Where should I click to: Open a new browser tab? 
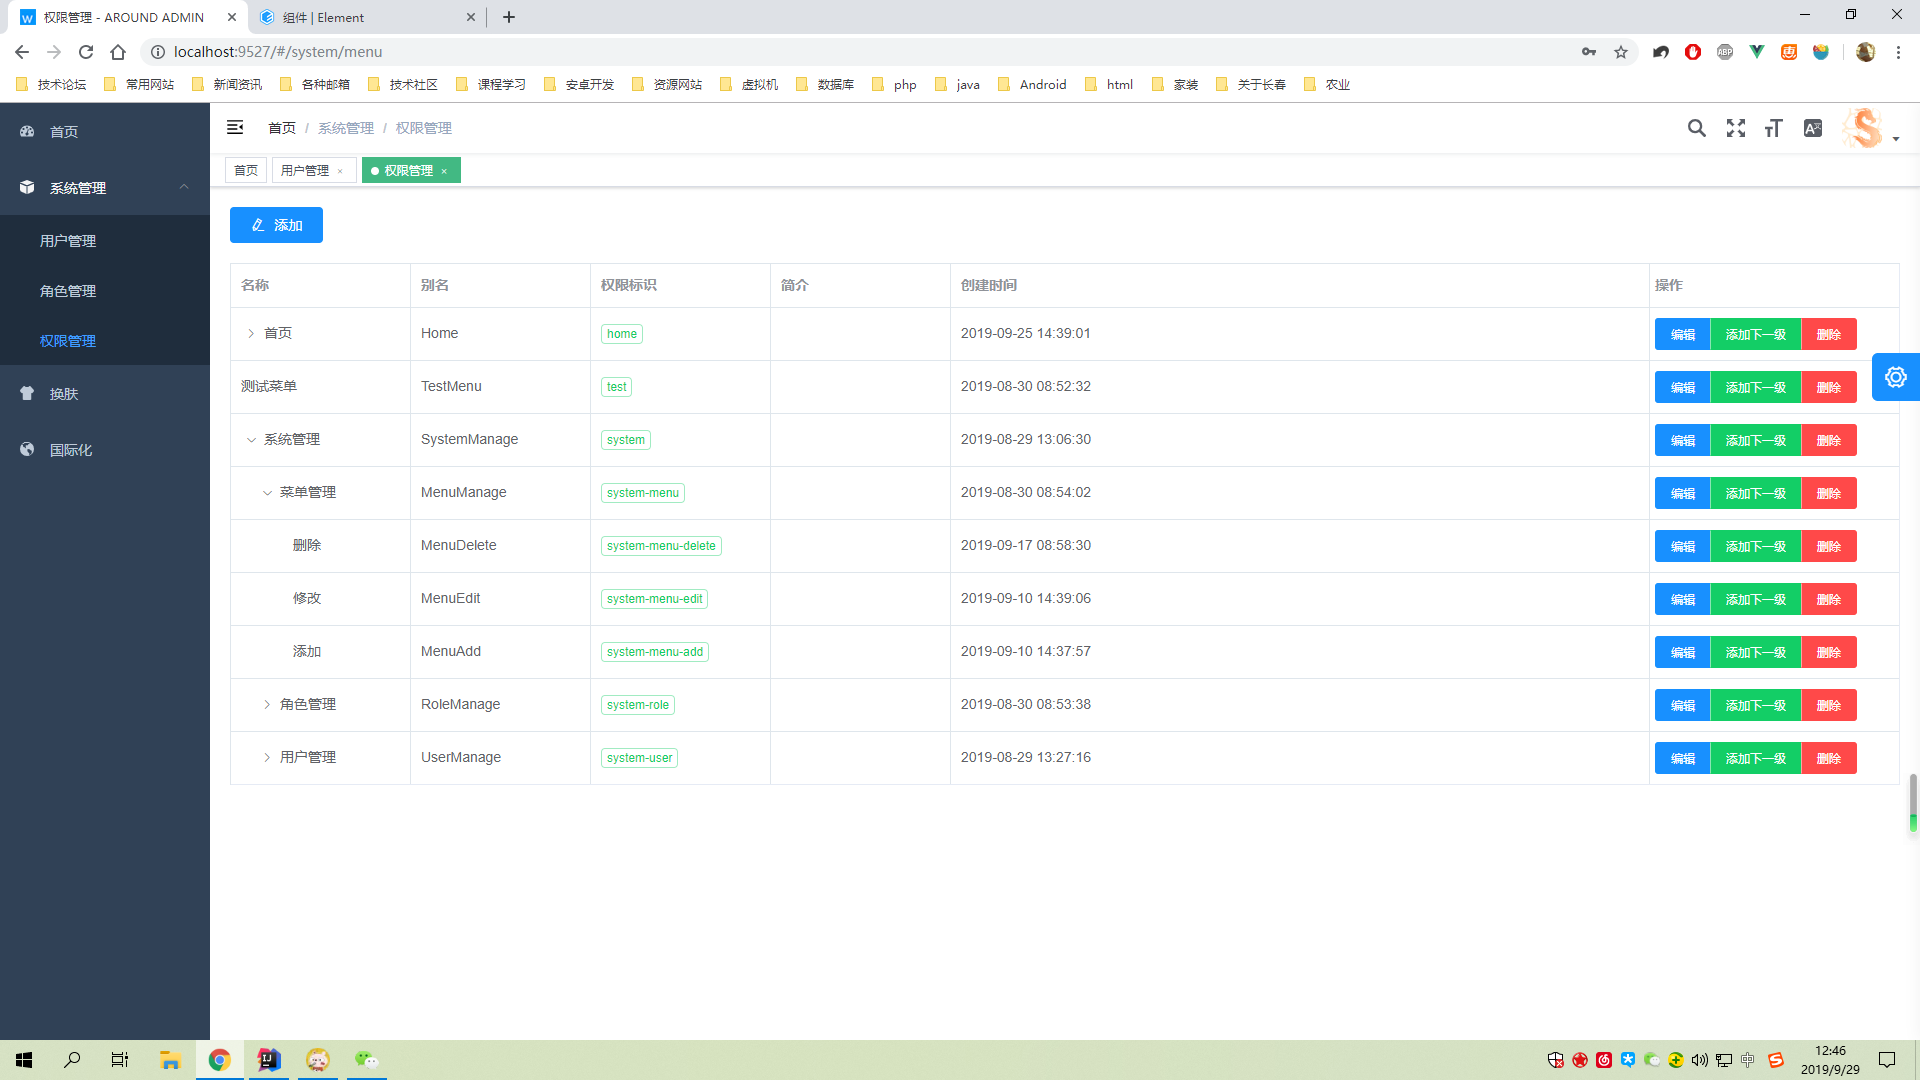tap(509, 17)
